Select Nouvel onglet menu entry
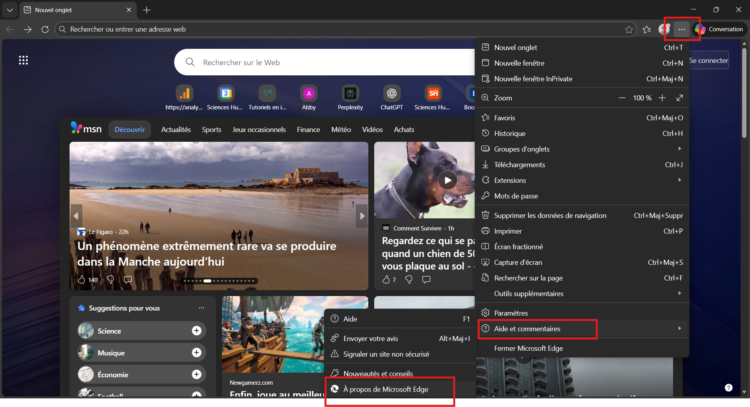750x407 pixels. (583, 47)
